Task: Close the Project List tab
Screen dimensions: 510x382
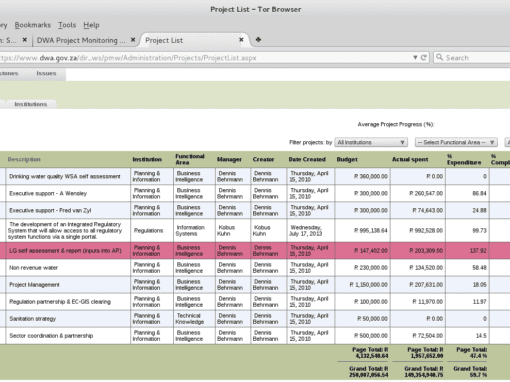Action: (x=241, y=40)
